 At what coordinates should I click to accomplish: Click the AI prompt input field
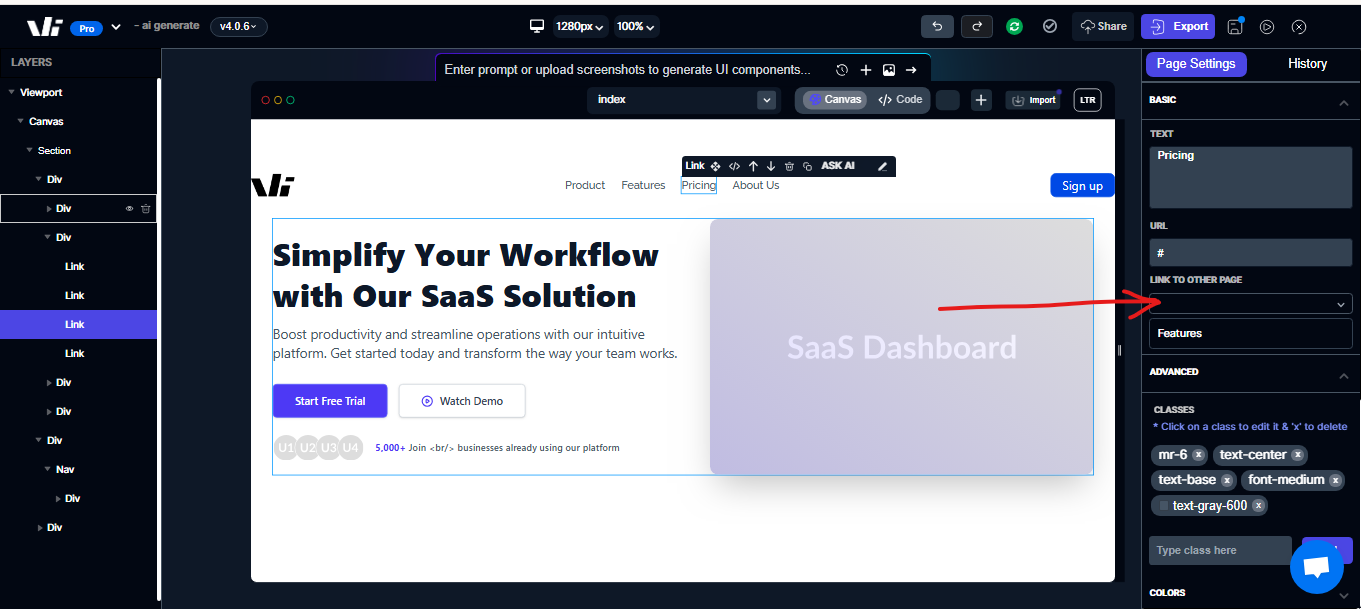(x=628, y=70)
